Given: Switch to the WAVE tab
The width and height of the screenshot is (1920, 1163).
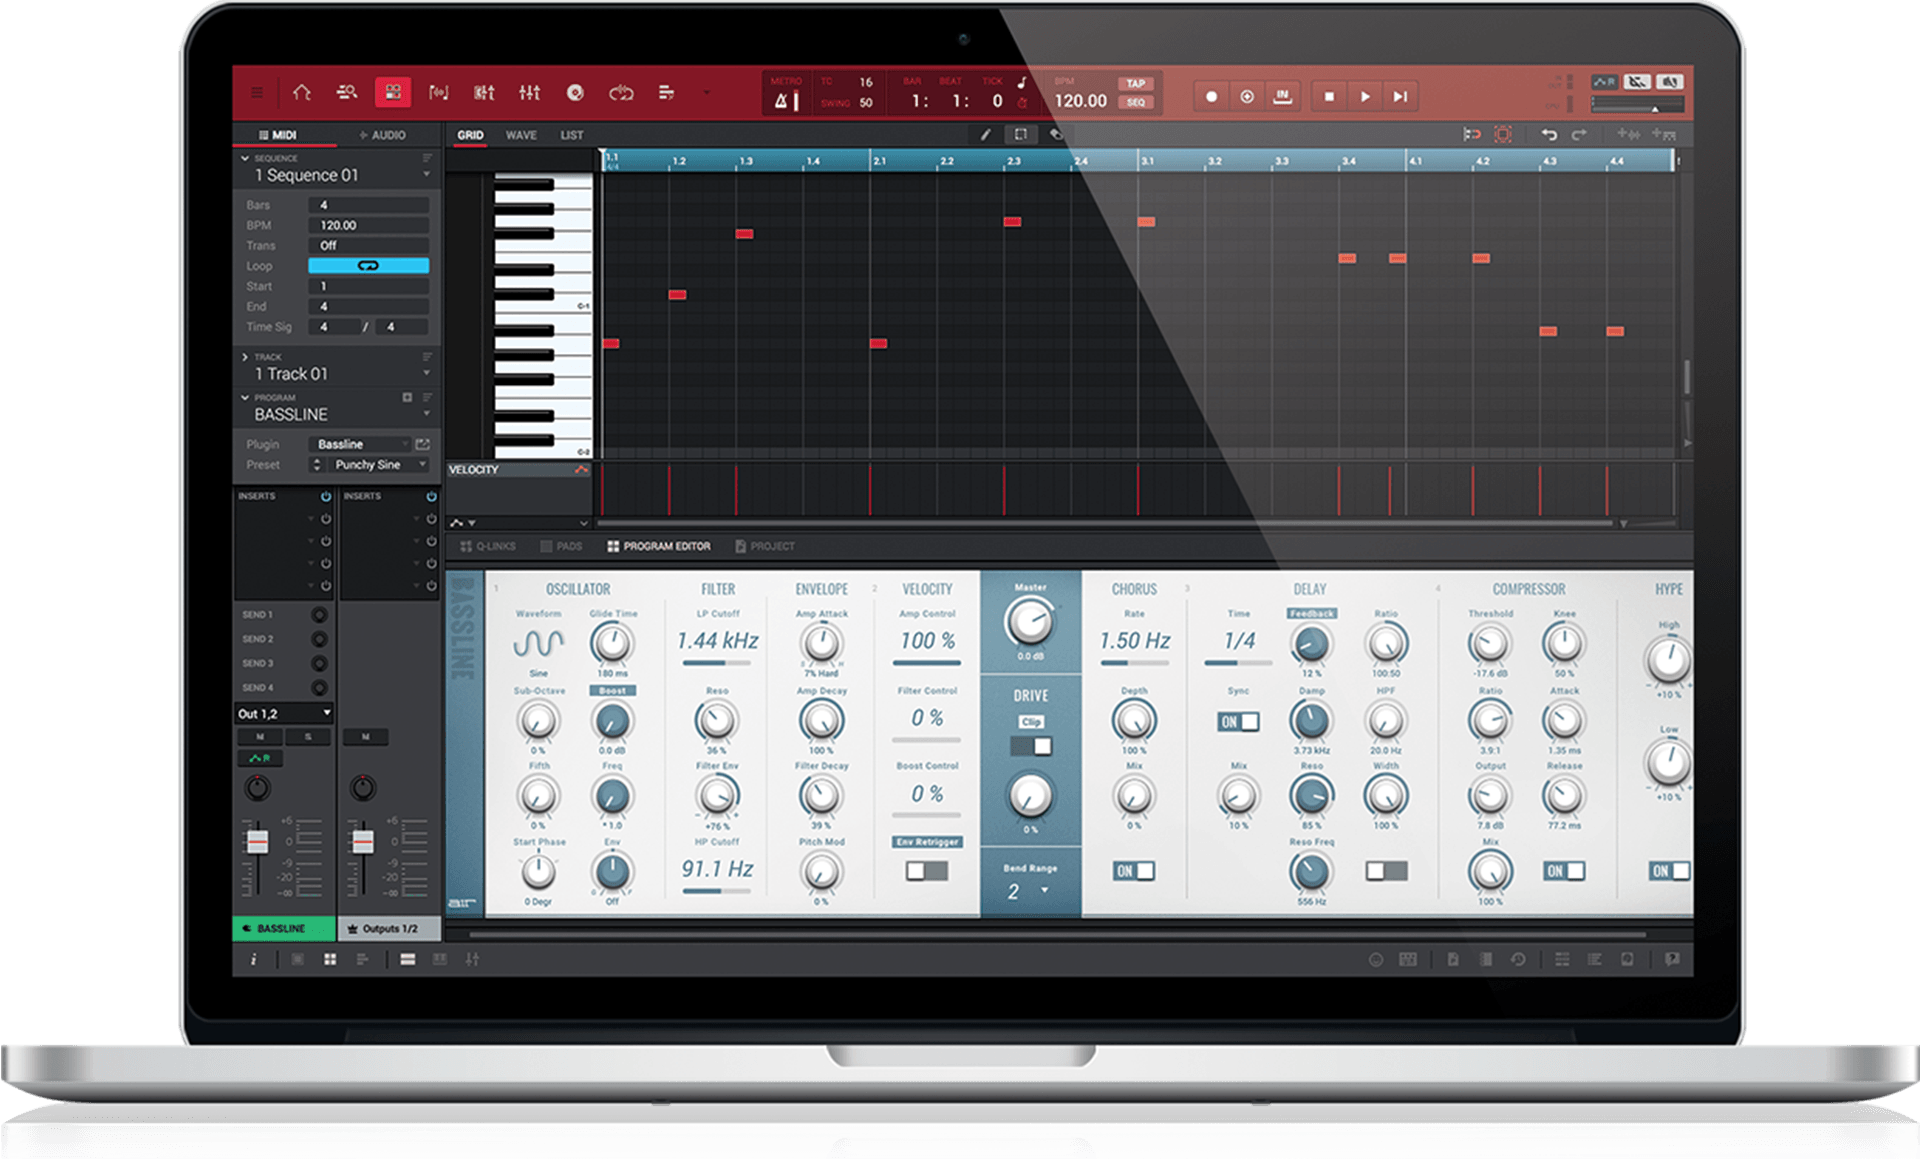Looking at the screenshot, I should coord(521,135).
